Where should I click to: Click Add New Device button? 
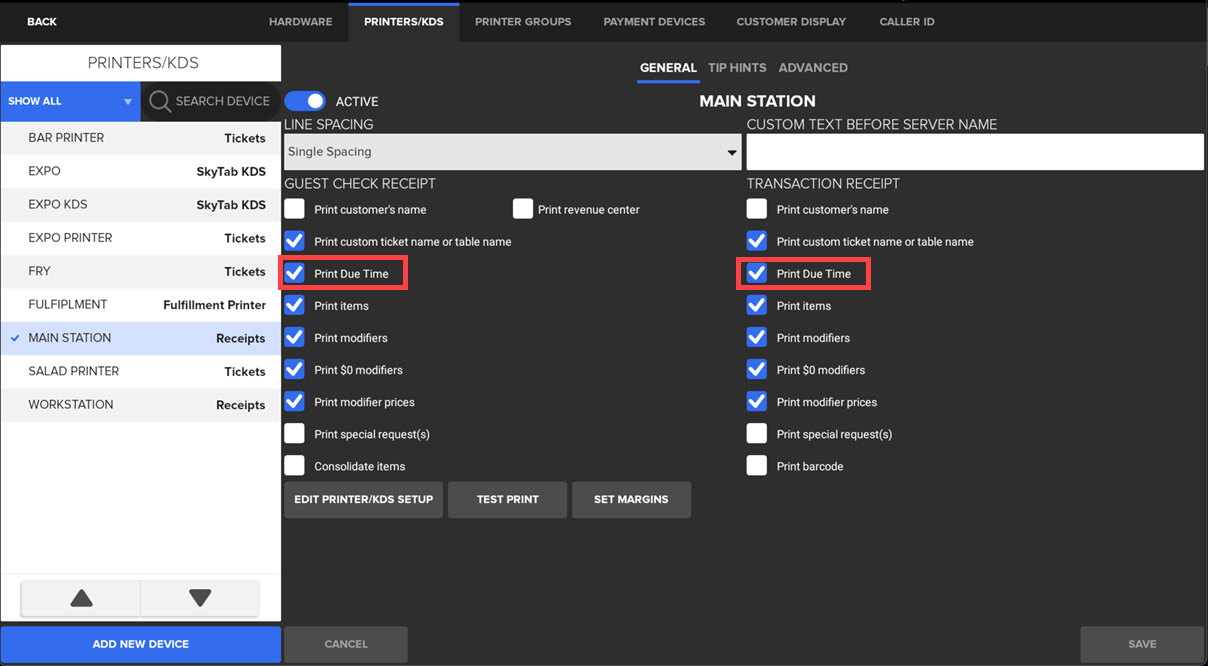coord(140,644)
